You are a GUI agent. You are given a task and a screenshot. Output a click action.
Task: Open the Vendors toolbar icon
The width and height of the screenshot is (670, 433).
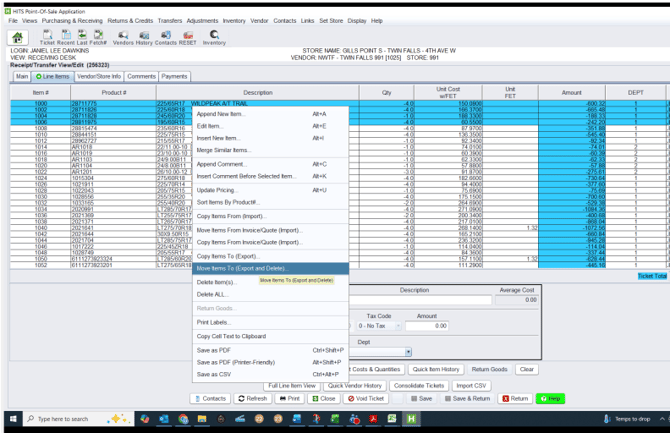pyautogui.click(x=123, y=37)
